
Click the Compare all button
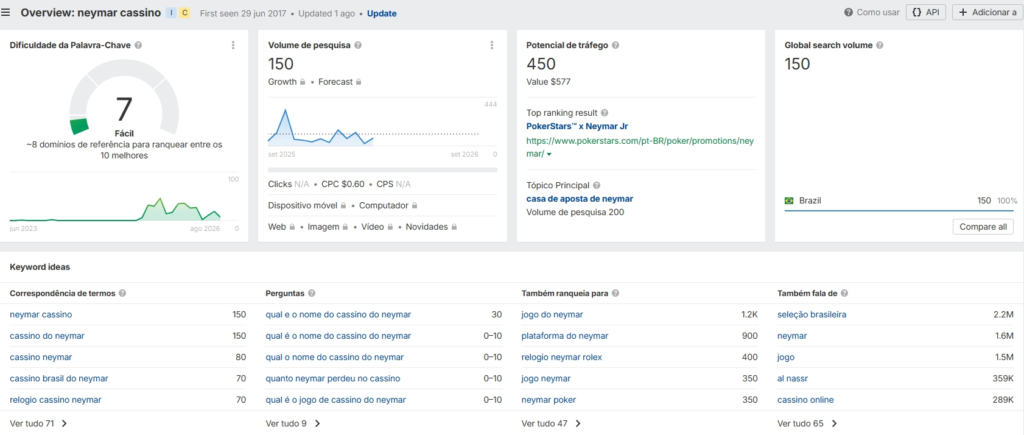tap(983, 227)
